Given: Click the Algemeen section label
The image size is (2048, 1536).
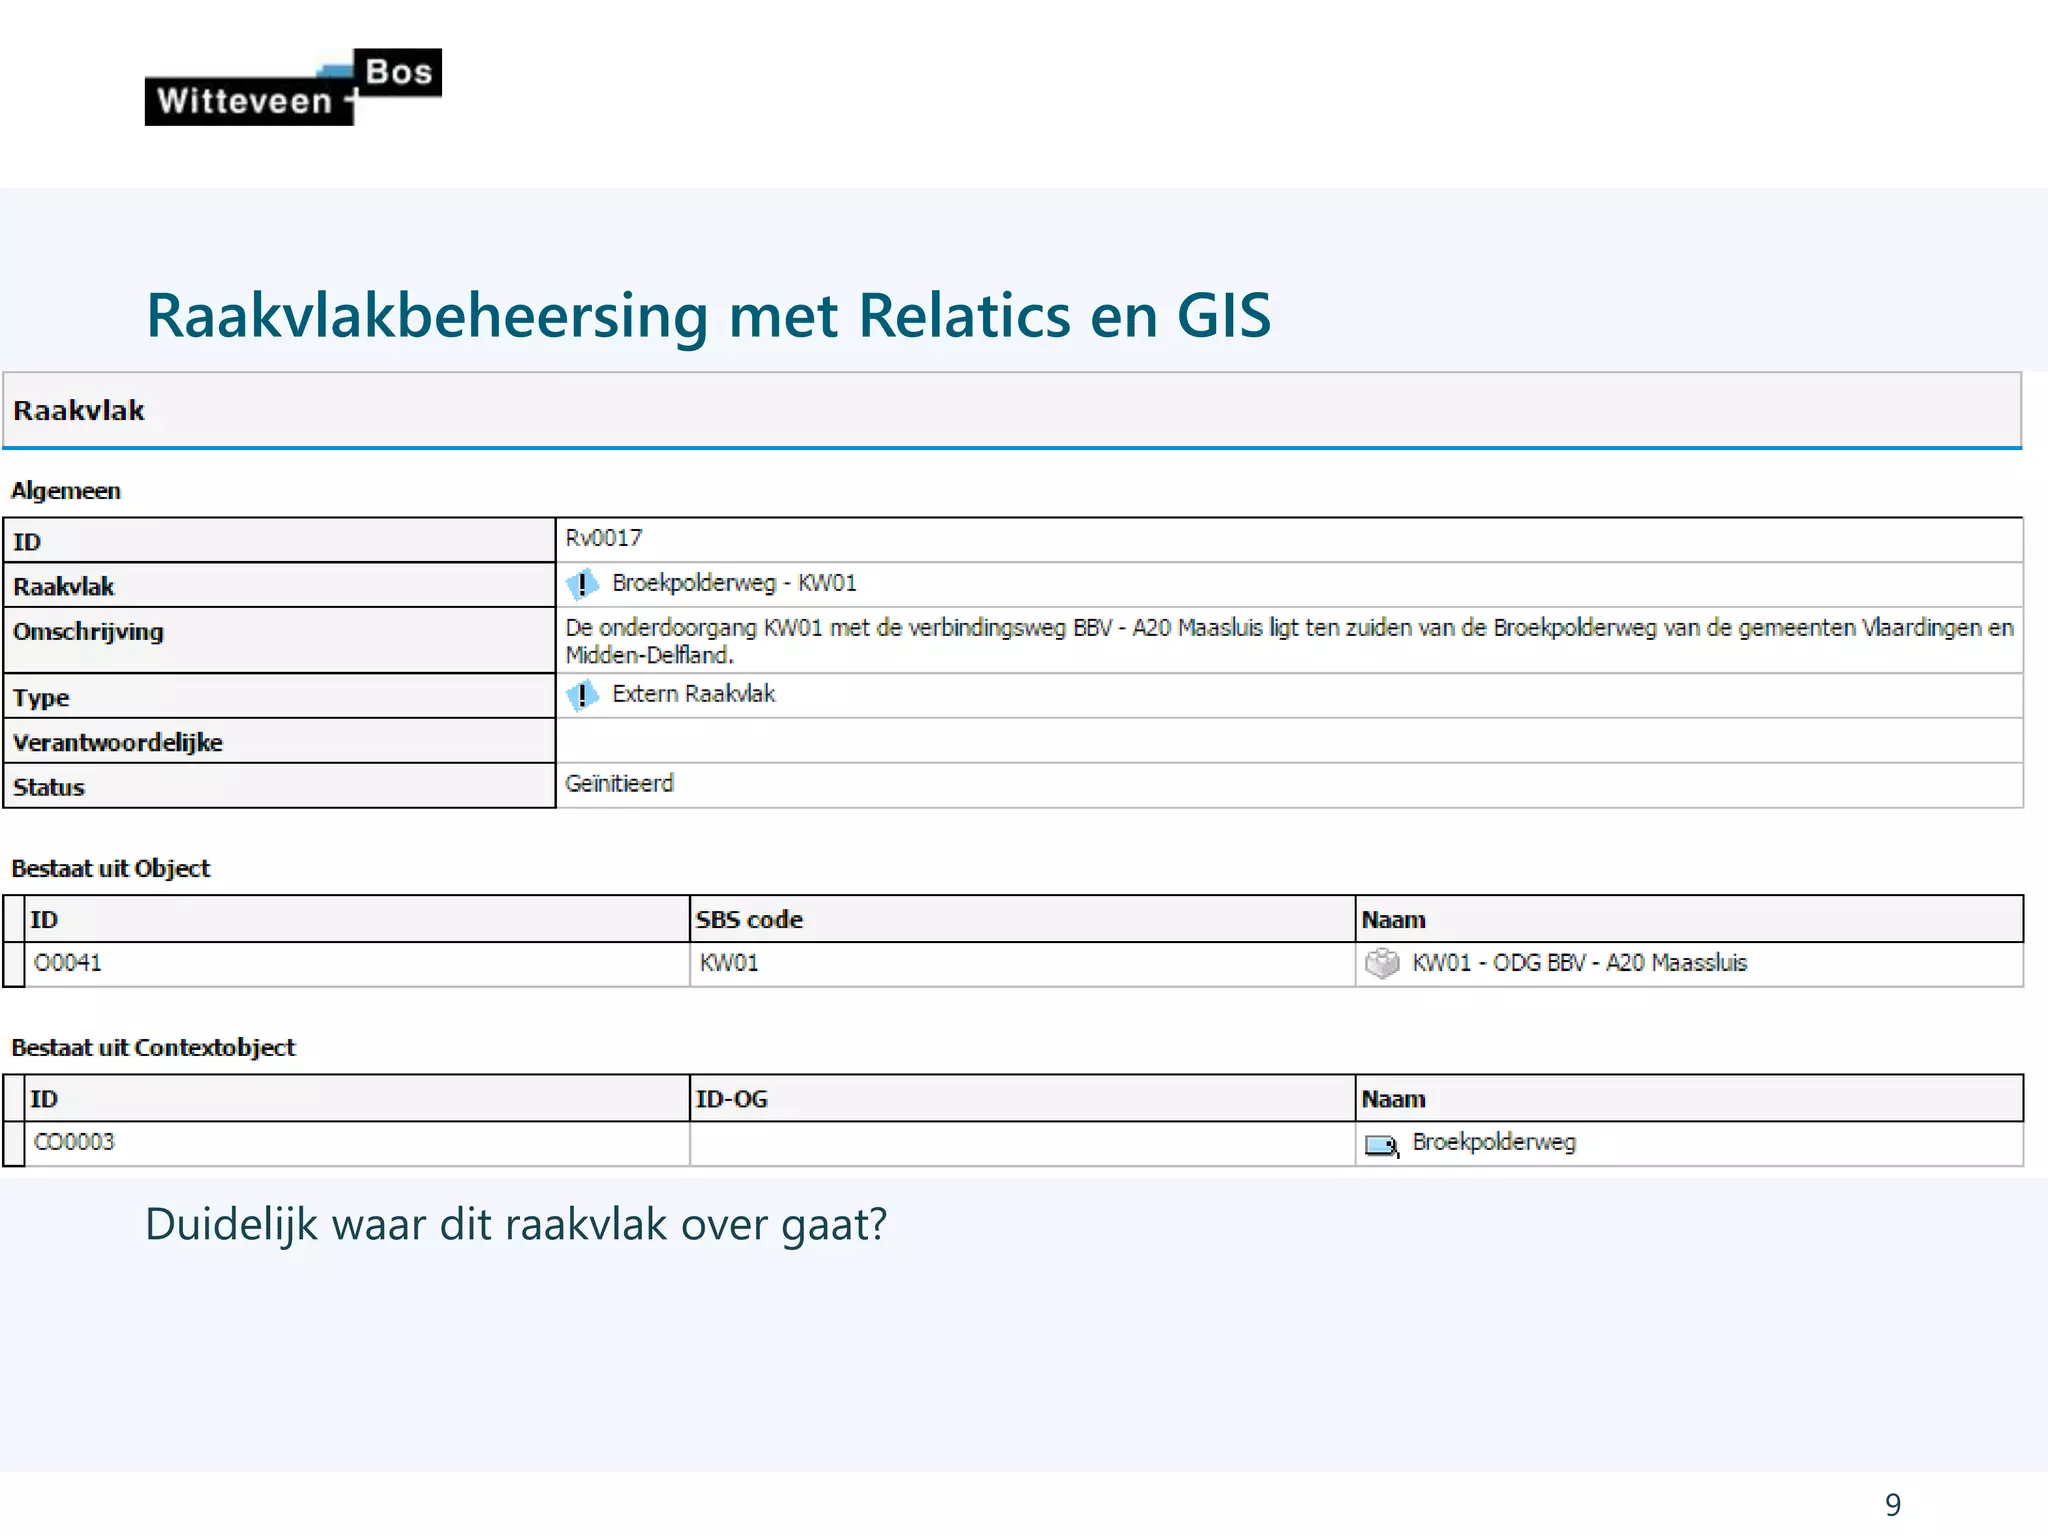Looking at the screenshot, I should pos(66,491).
